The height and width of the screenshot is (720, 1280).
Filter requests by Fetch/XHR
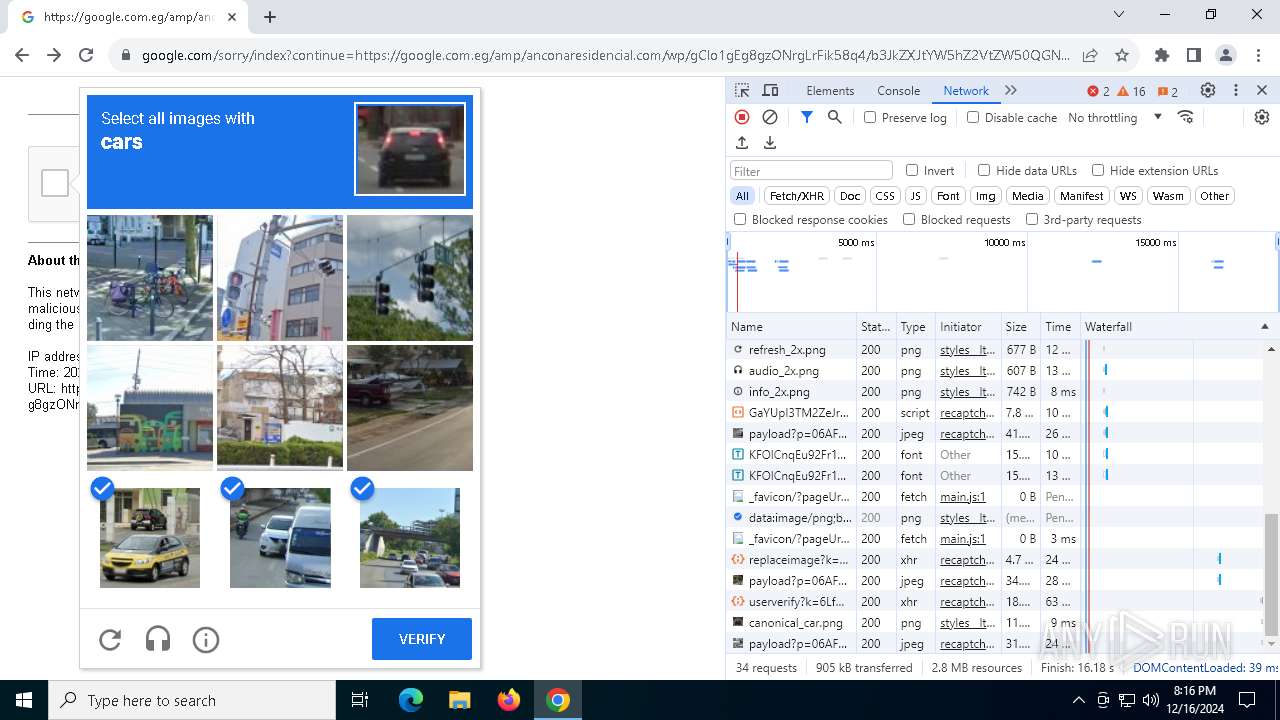[797, 196]
